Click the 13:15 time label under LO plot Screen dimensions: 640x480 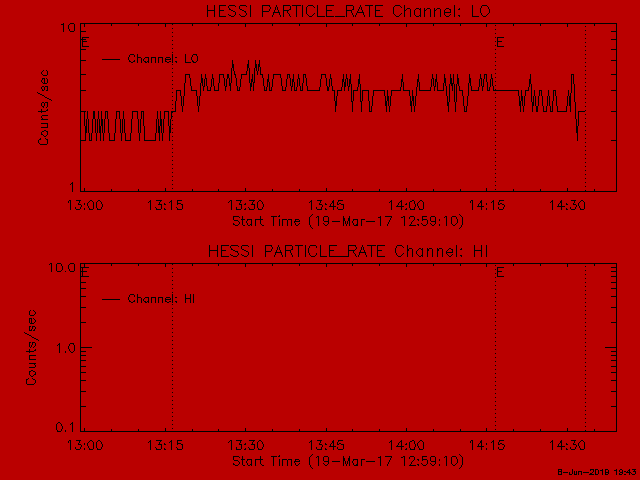(165, 205)
